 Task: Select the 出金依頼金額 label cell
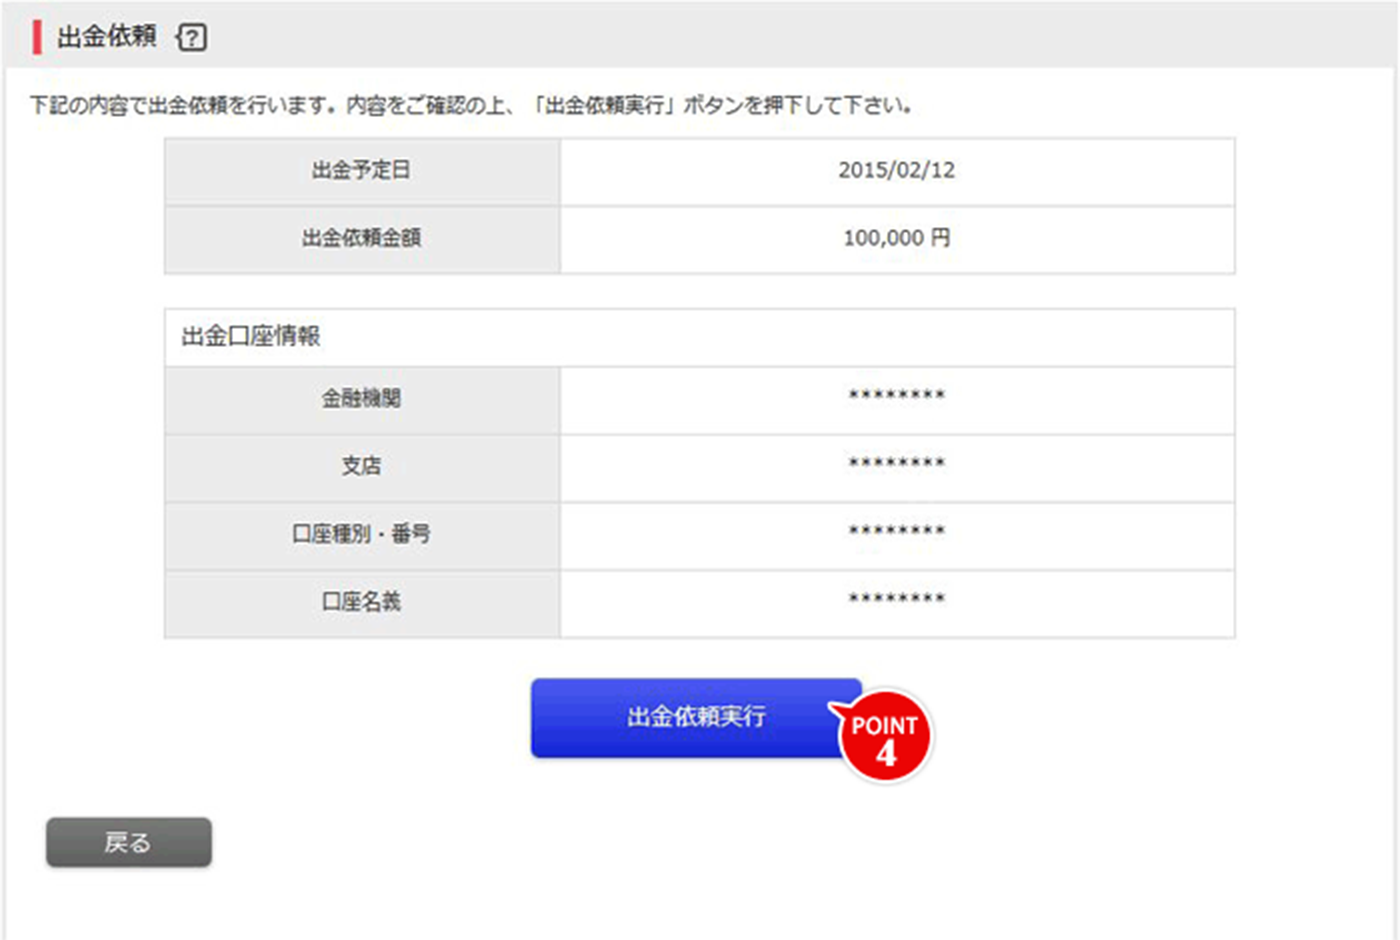(362, 238)
